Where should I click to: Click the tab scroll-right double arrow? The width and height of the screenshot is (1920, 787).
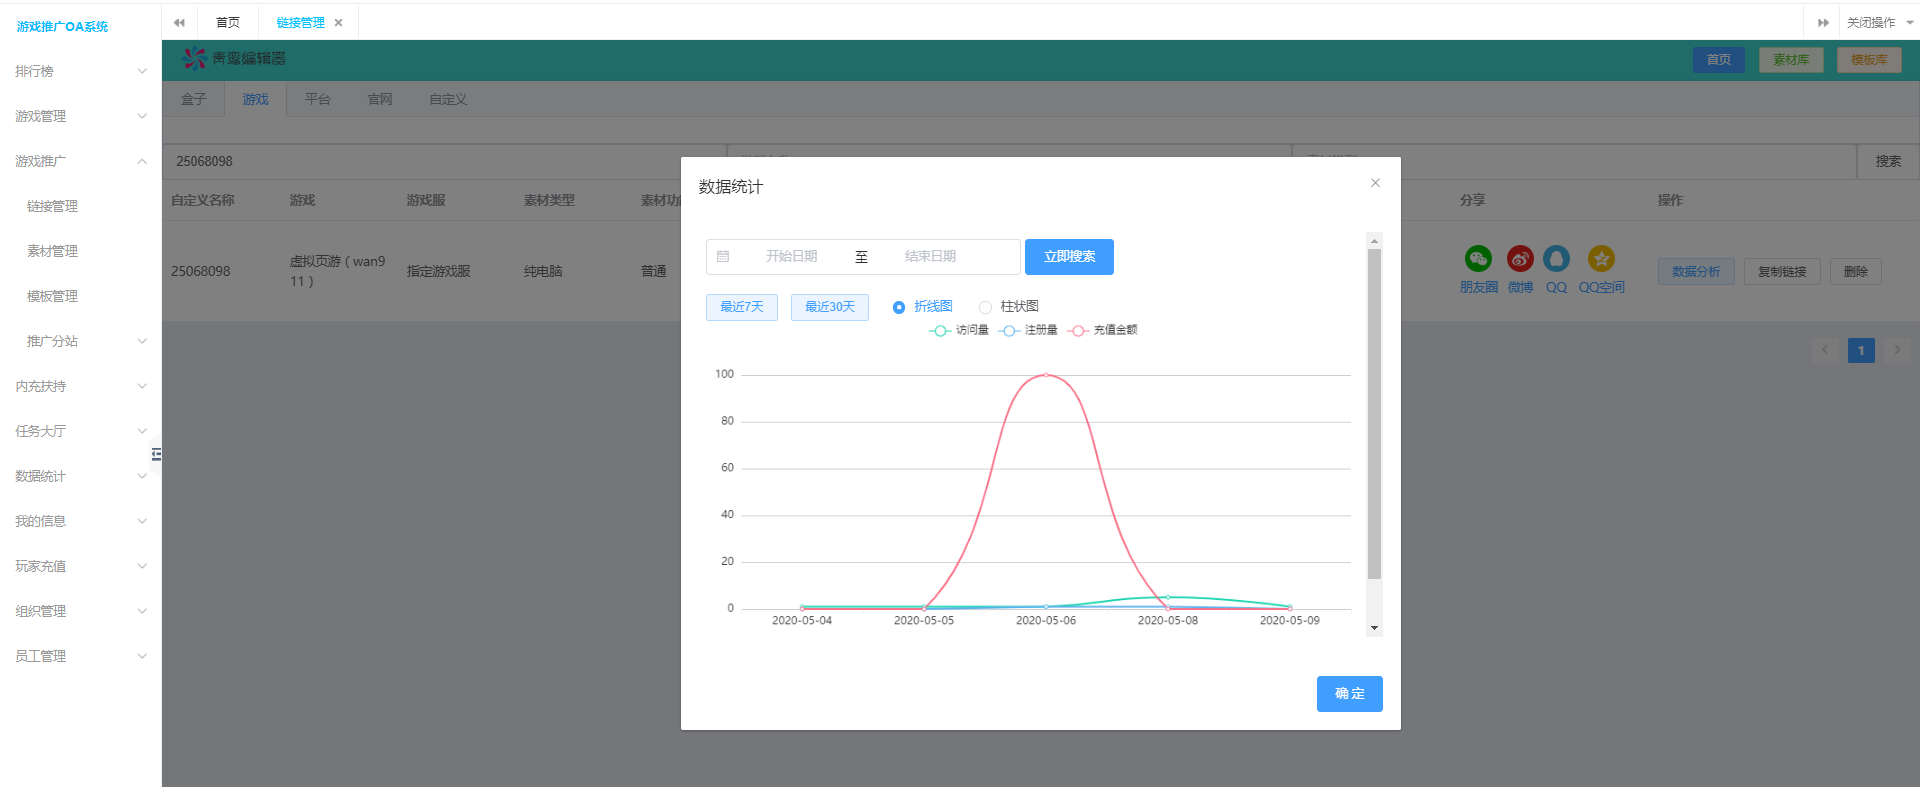(x=1823, y=22)
